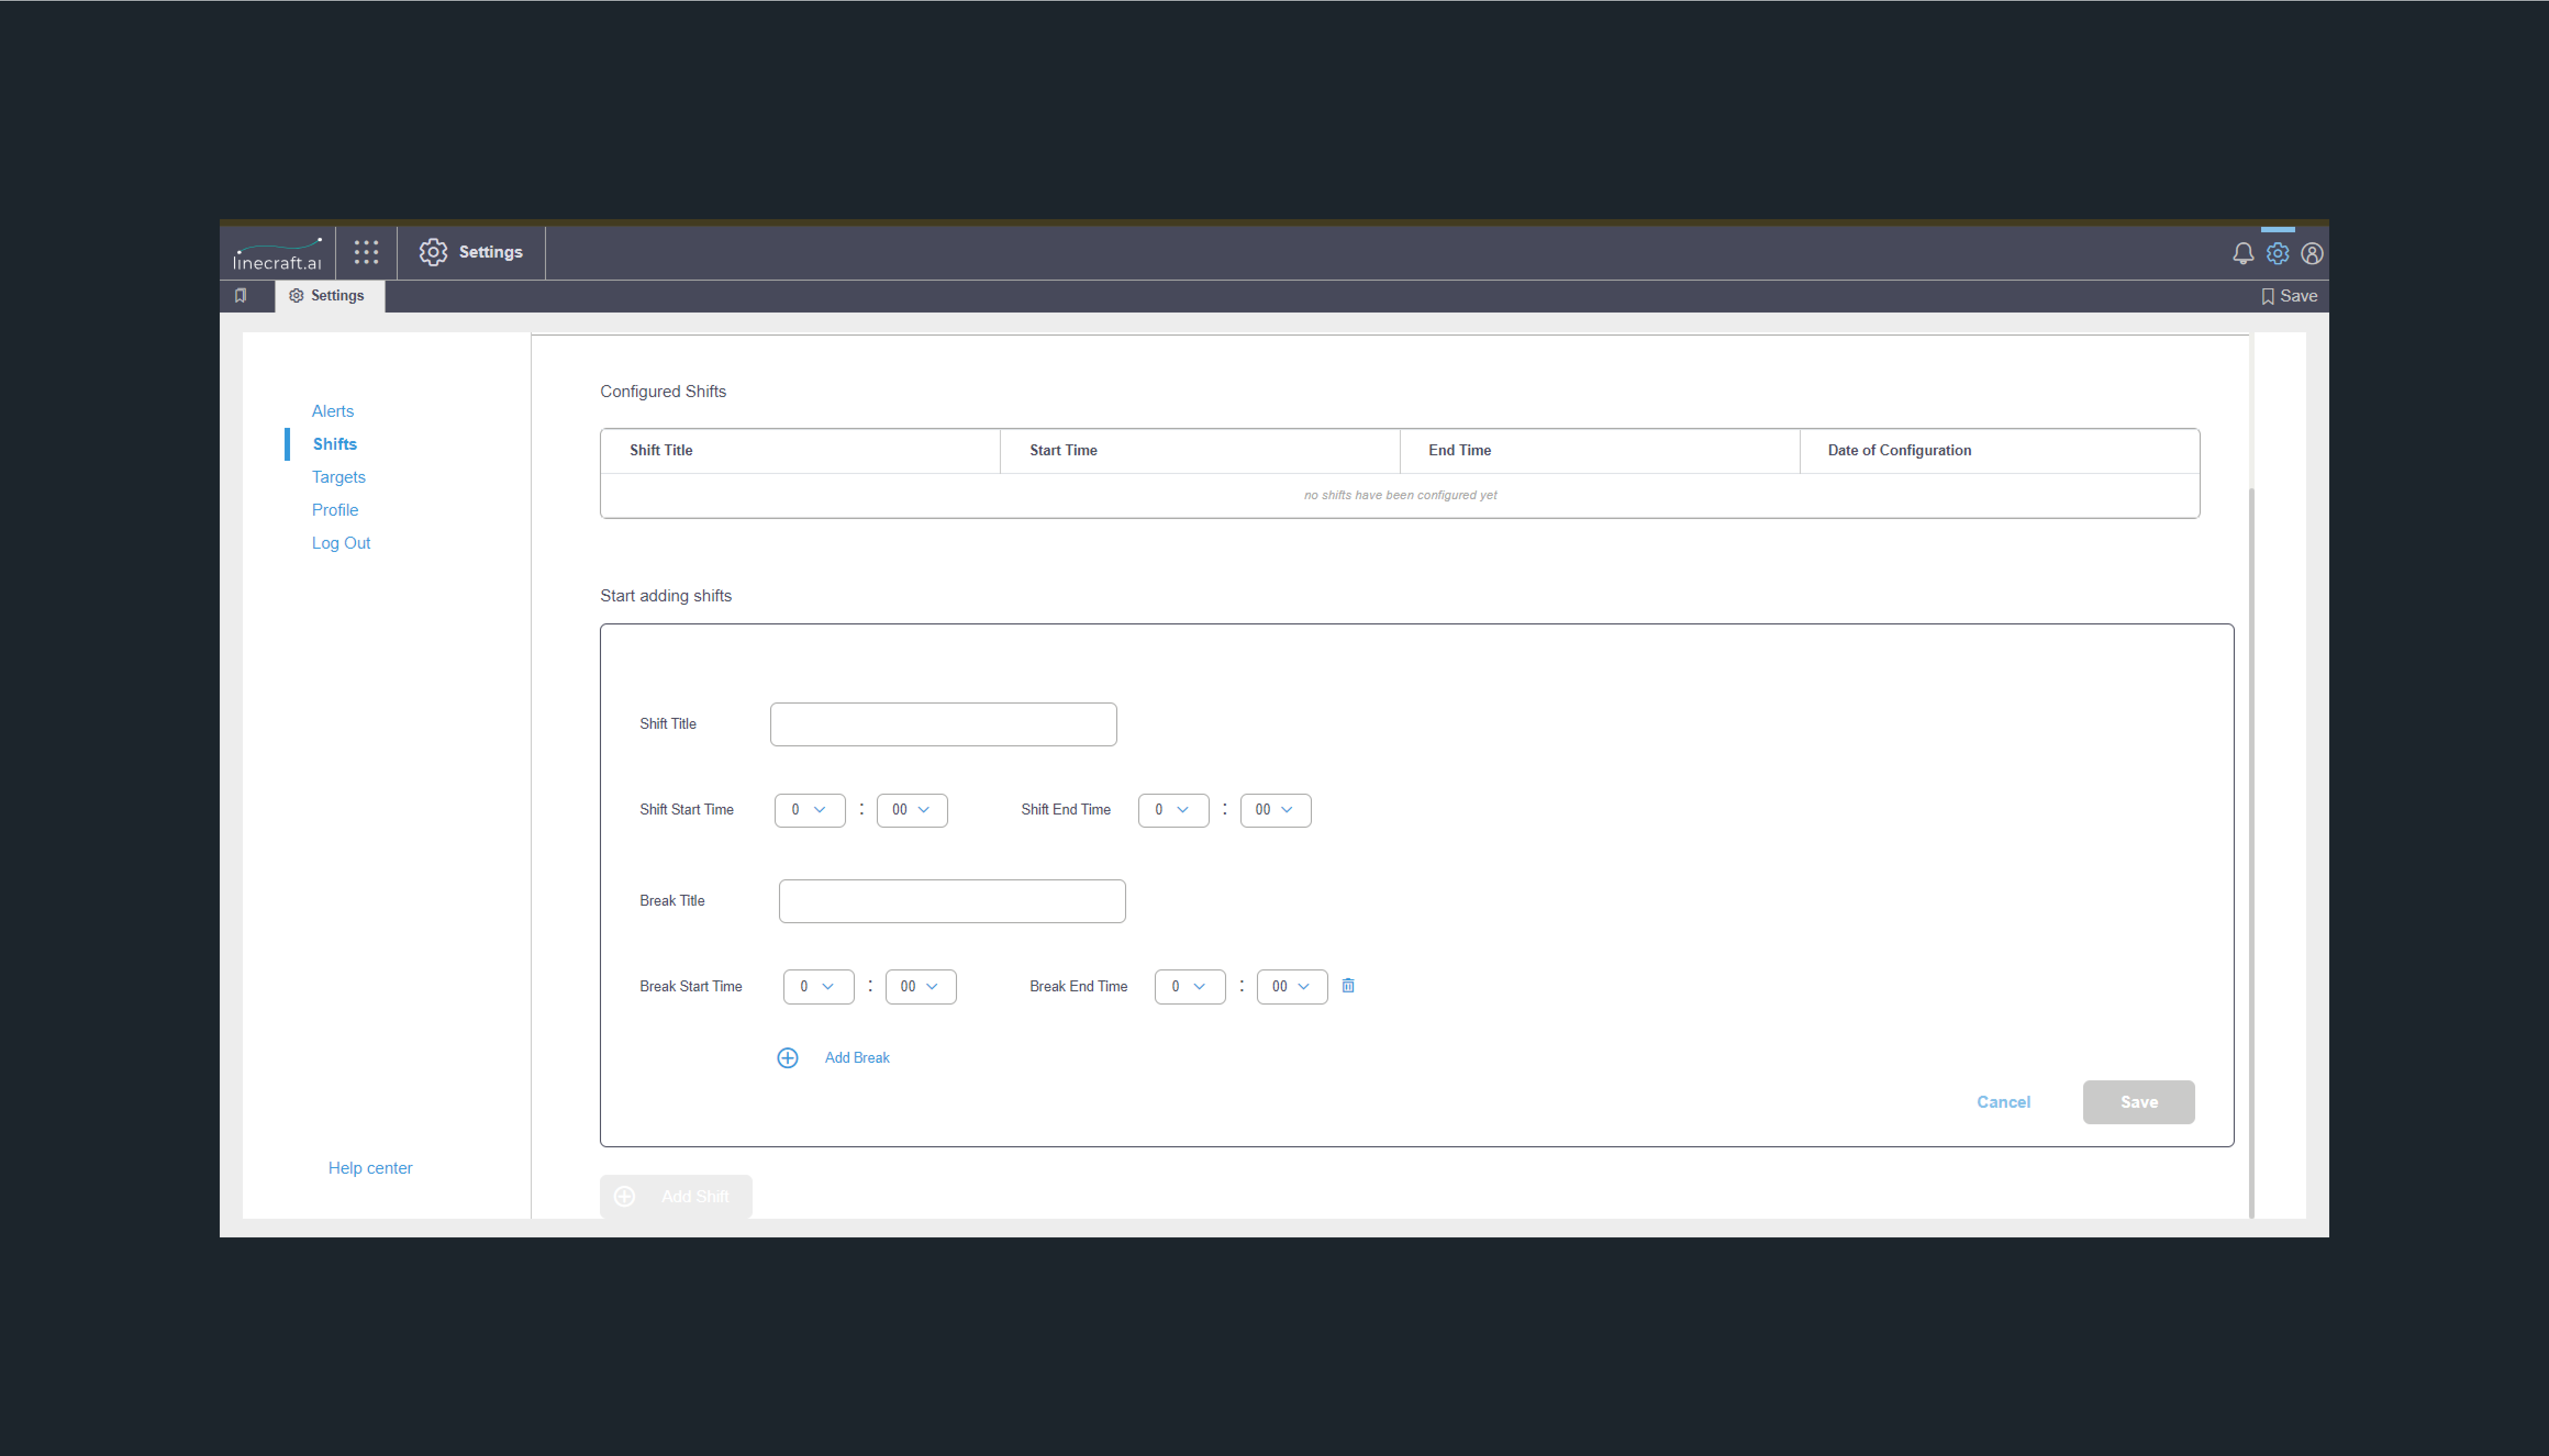The width and height of the screenshot is (2549, 1456).
Task: Click into the Shift Title input field
Action: click(942, 724)
